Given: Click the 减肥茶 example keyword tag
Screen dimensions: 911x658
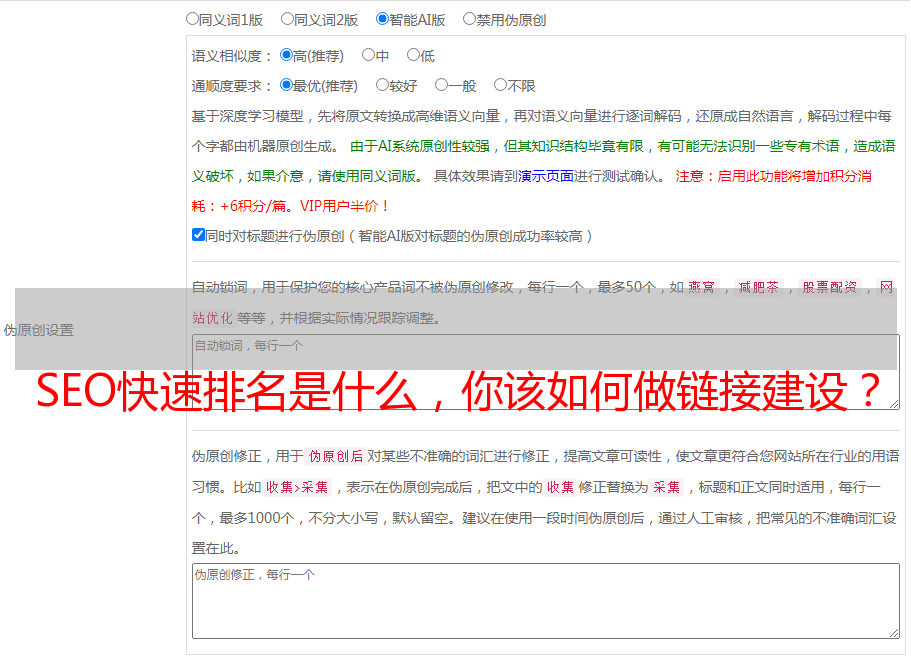Looking at the screenshot, I should click(x=758, y=287).
